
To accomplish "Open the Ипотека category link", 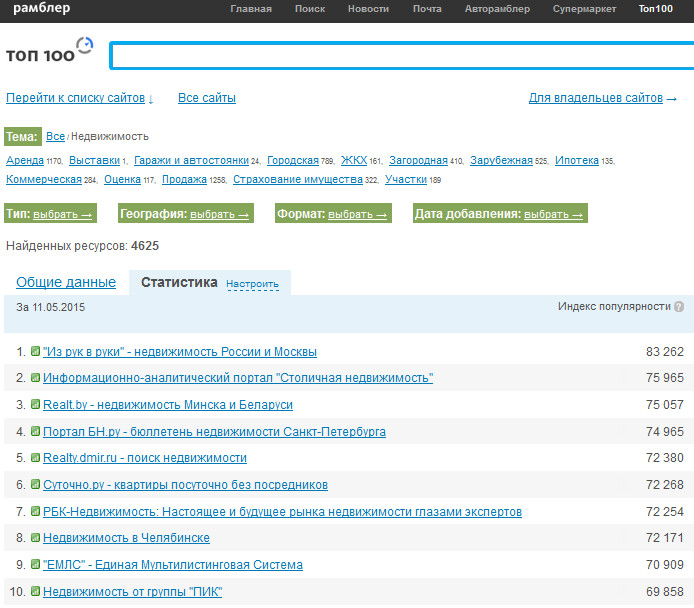I will pyautogui.click(x=577, y=160).
